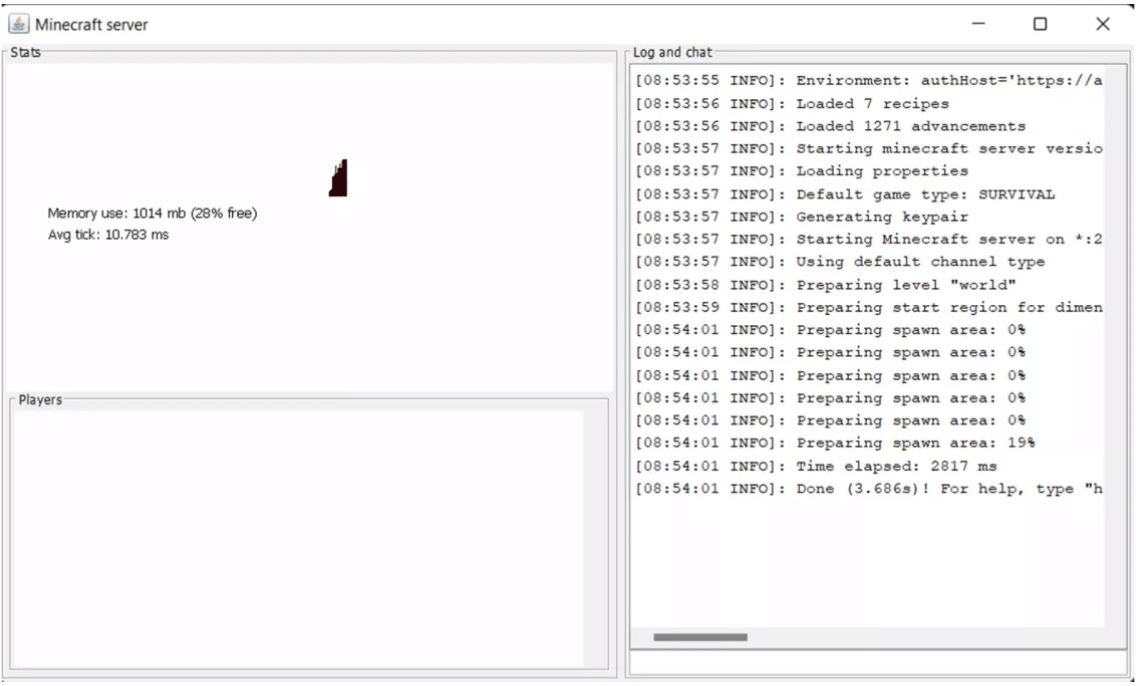The height and width of the screenshot is (686, 1136).
Task: Click the 'Preparing level "world"' log line
Action: pos(826,285)
